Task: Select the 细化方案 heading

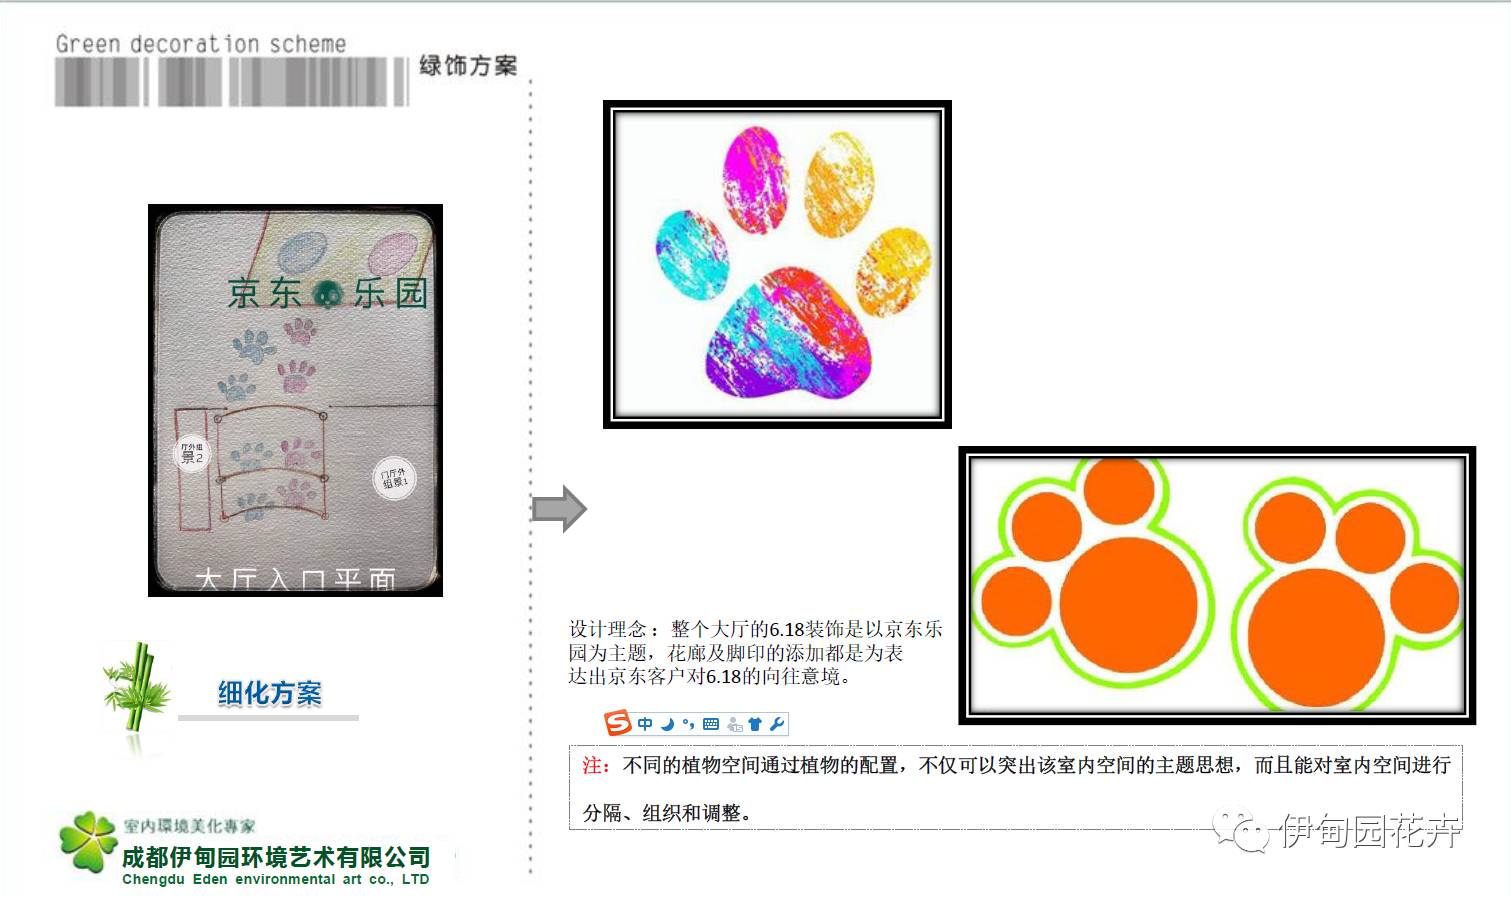Action: click(270, 693)
